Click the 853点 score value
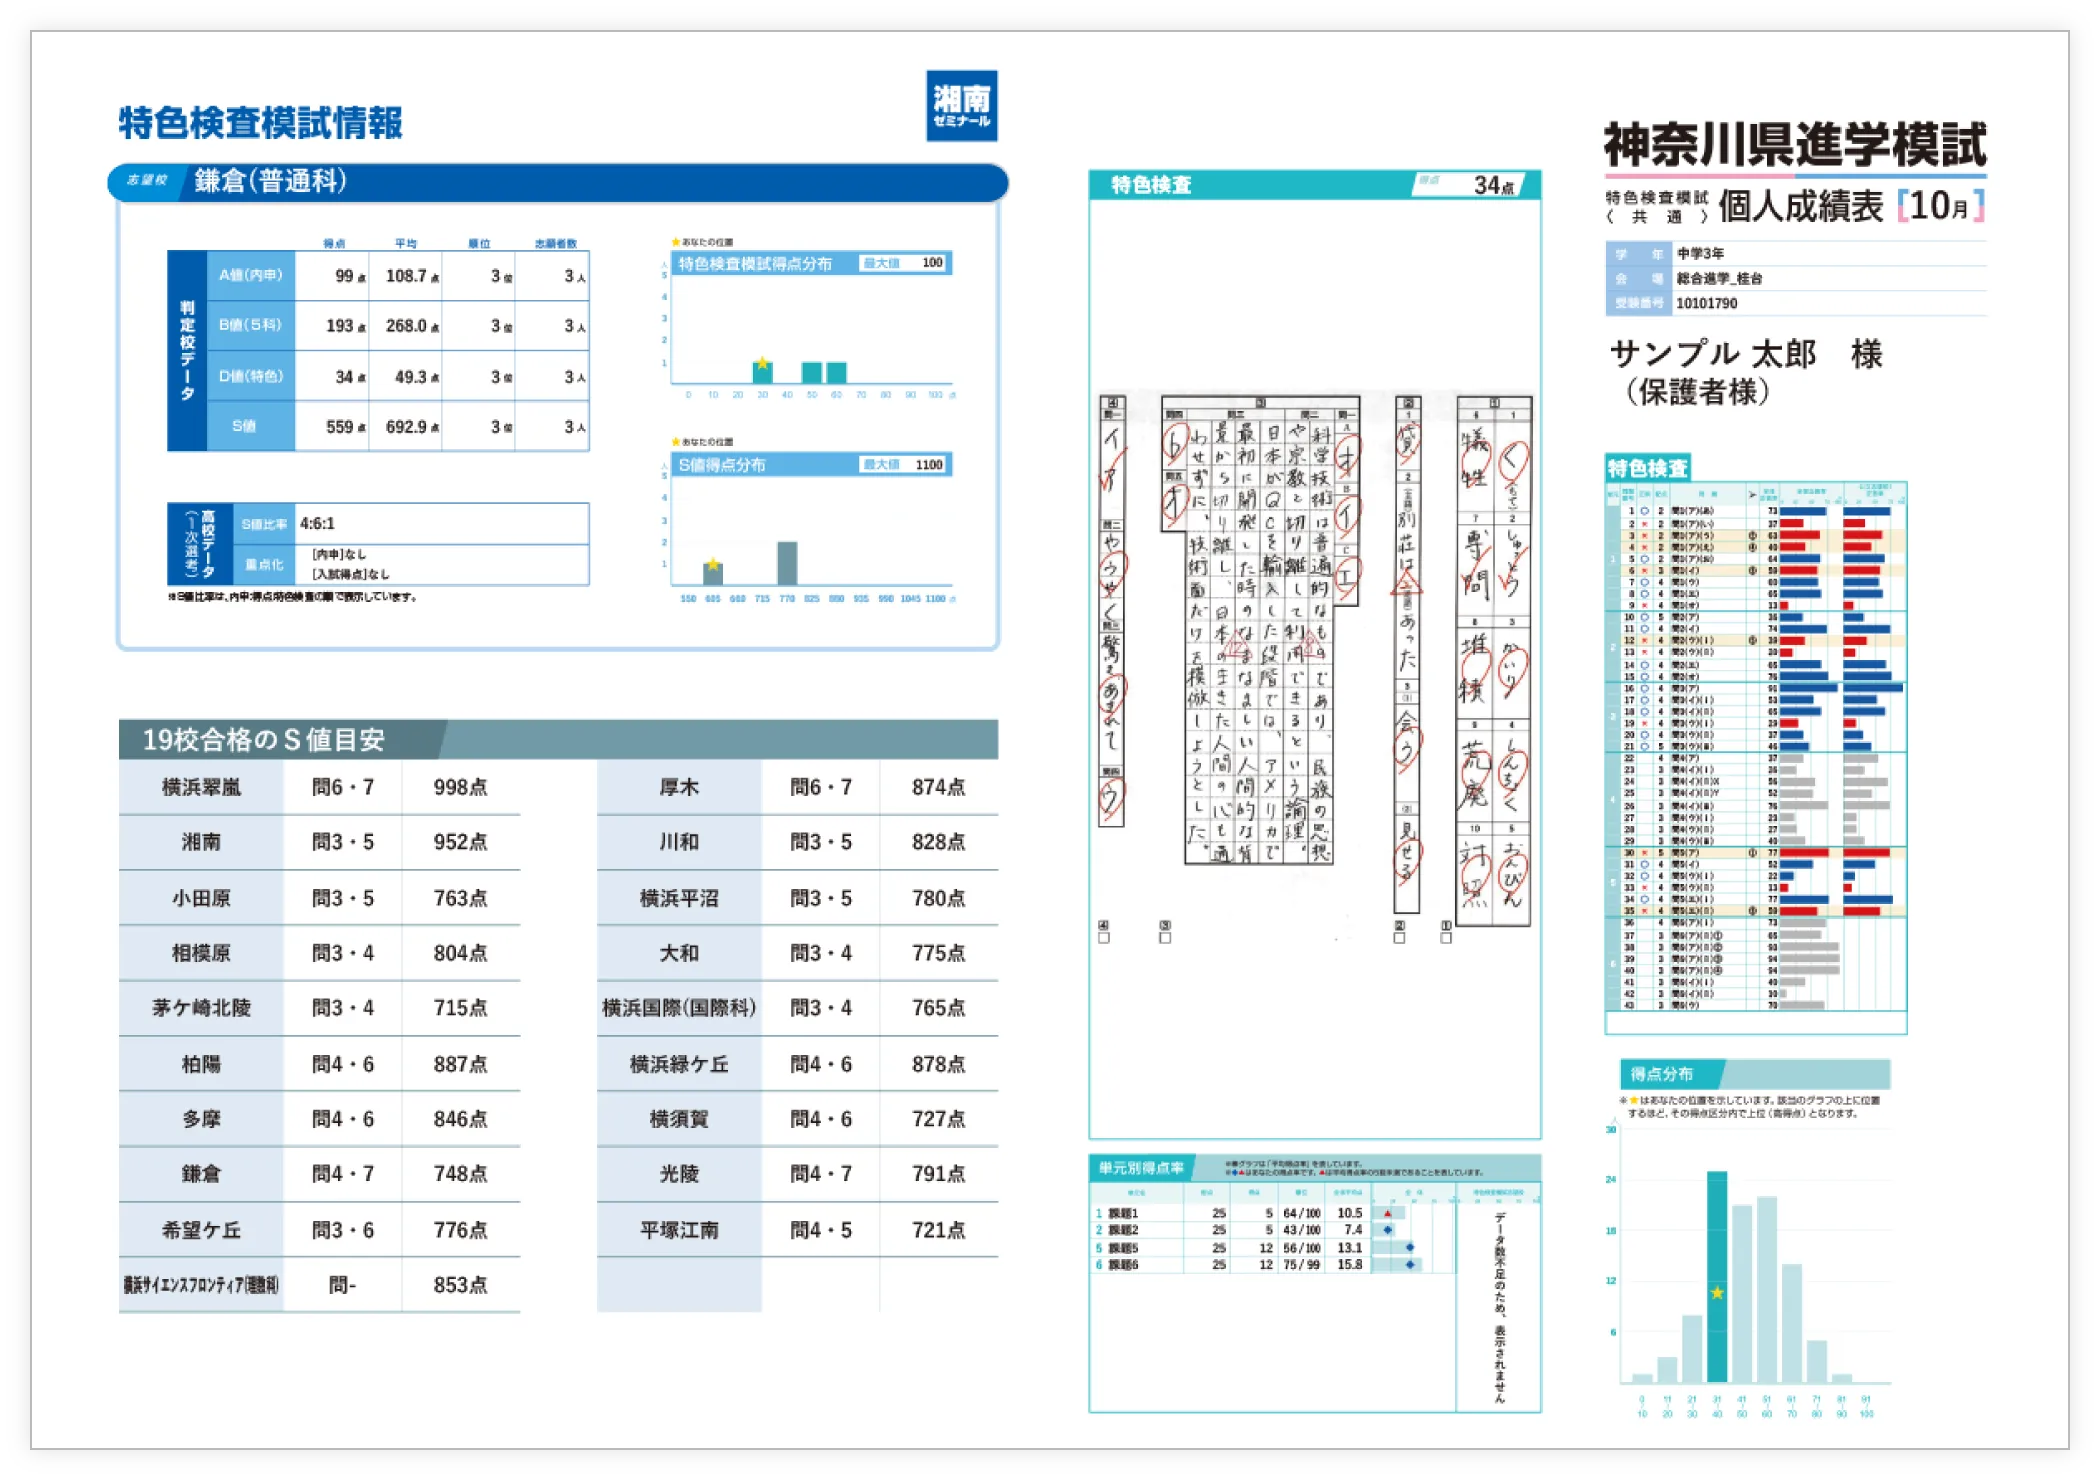2100x1480 pixels. coord(460,1285)
